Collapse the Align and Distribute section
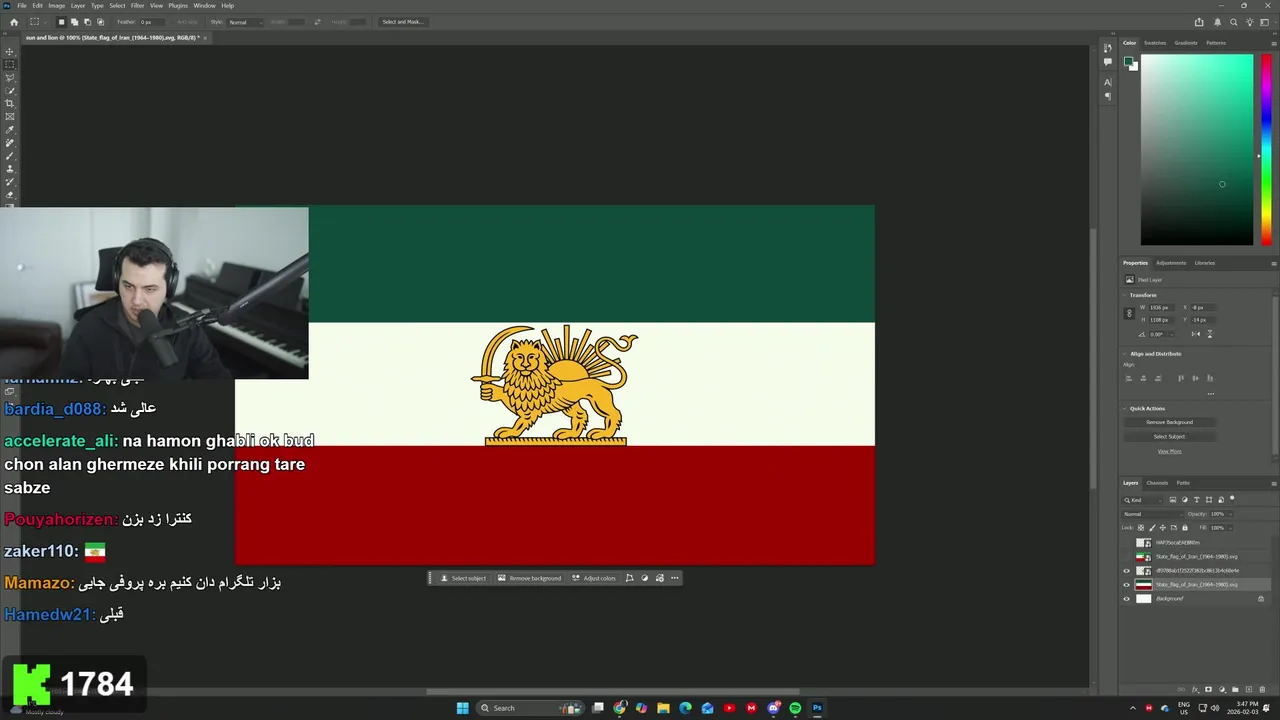This screenshot has width=1280, height=720. pyautogui.click(x=1124, y=354)
